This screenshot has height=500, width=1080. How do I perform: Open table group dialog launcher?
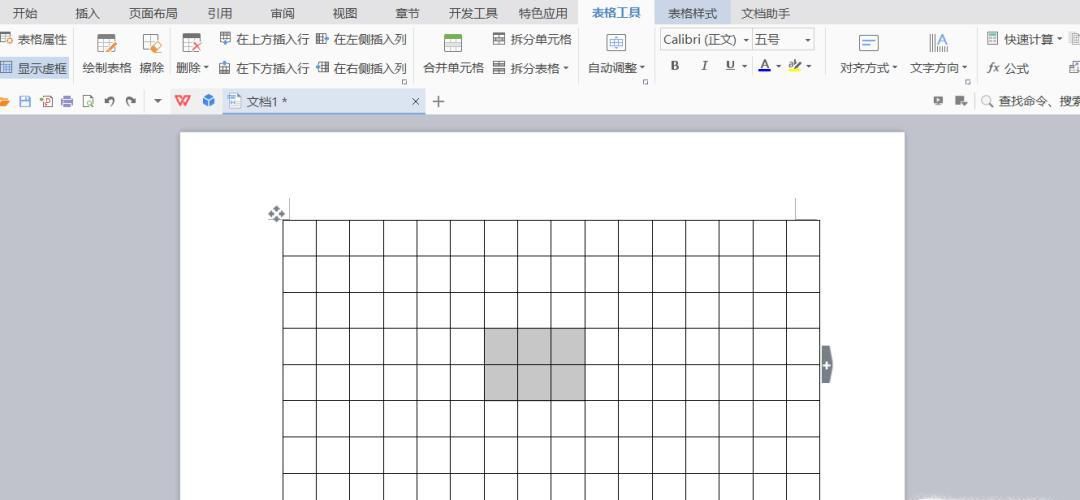[x=404, y=82]
